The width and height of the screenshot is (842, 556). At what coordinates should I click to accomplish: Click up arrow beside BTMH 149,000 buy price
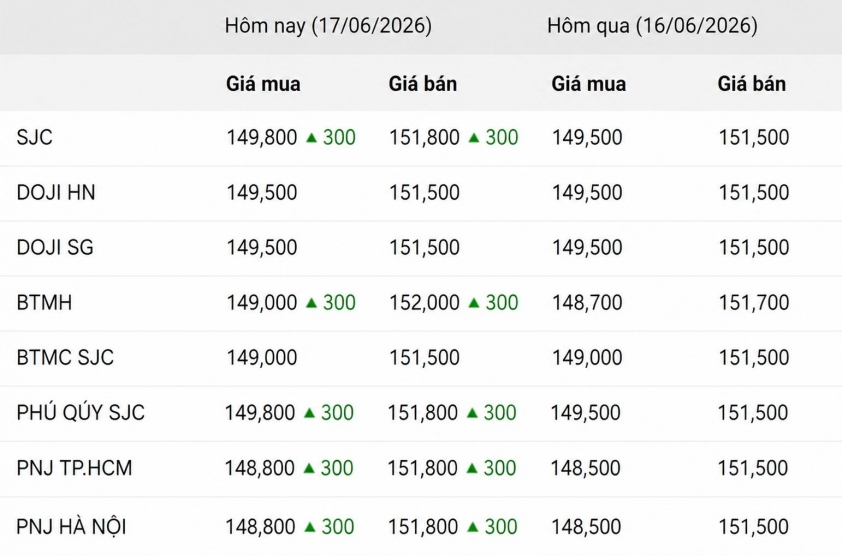coord(311,304)
